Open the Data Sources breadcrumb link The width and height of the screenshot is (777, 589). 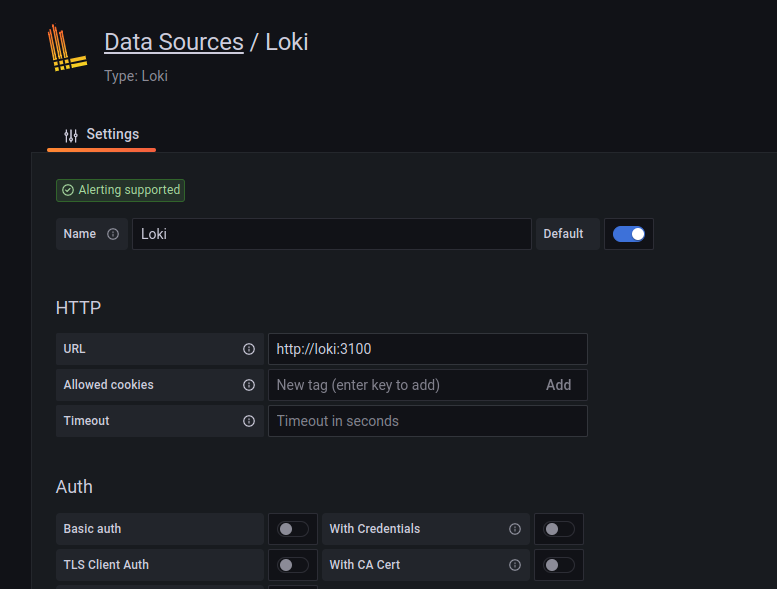(174, 42)
